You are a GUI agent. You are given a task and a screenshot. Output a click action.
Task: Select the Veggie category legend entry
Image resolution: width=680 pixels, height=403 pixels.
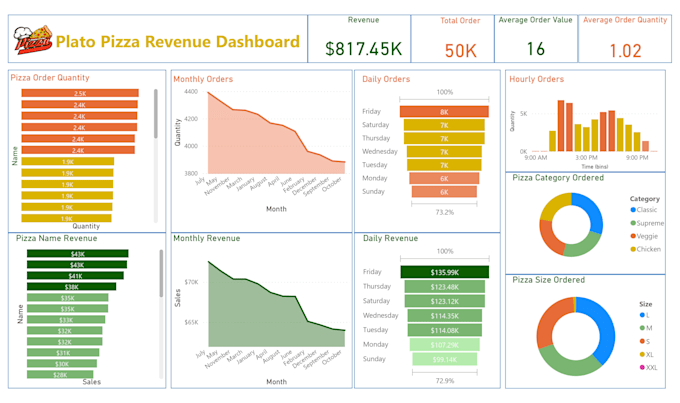coord(644,236)
